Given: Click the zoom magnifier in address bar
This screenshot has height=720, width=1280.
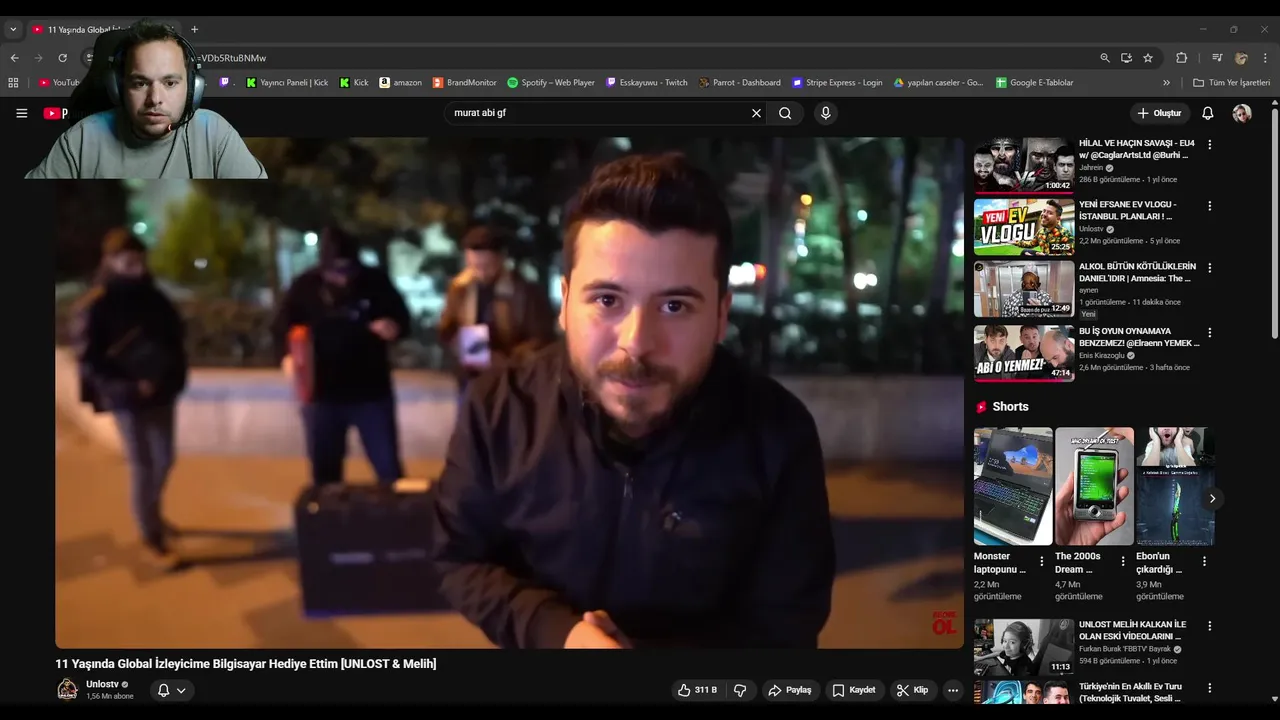Looking at the screenshot, I should [1104, 58].
